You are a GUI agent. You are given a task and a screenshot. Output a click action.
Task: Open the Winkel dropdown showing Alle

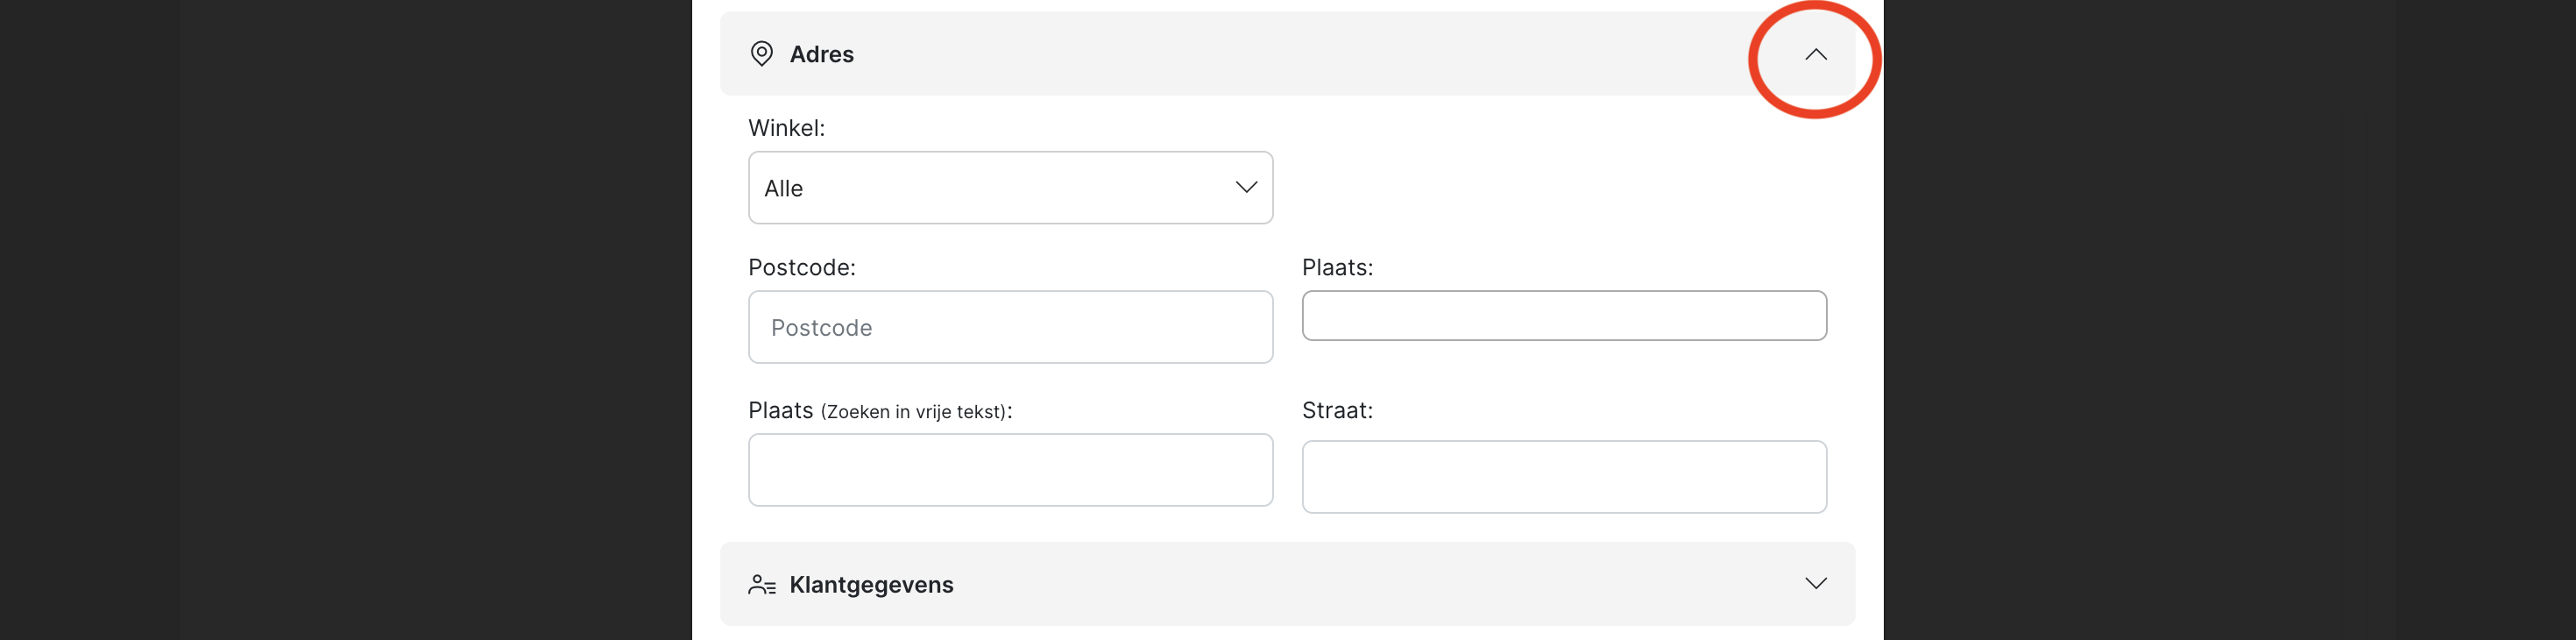coord(1009,188)
